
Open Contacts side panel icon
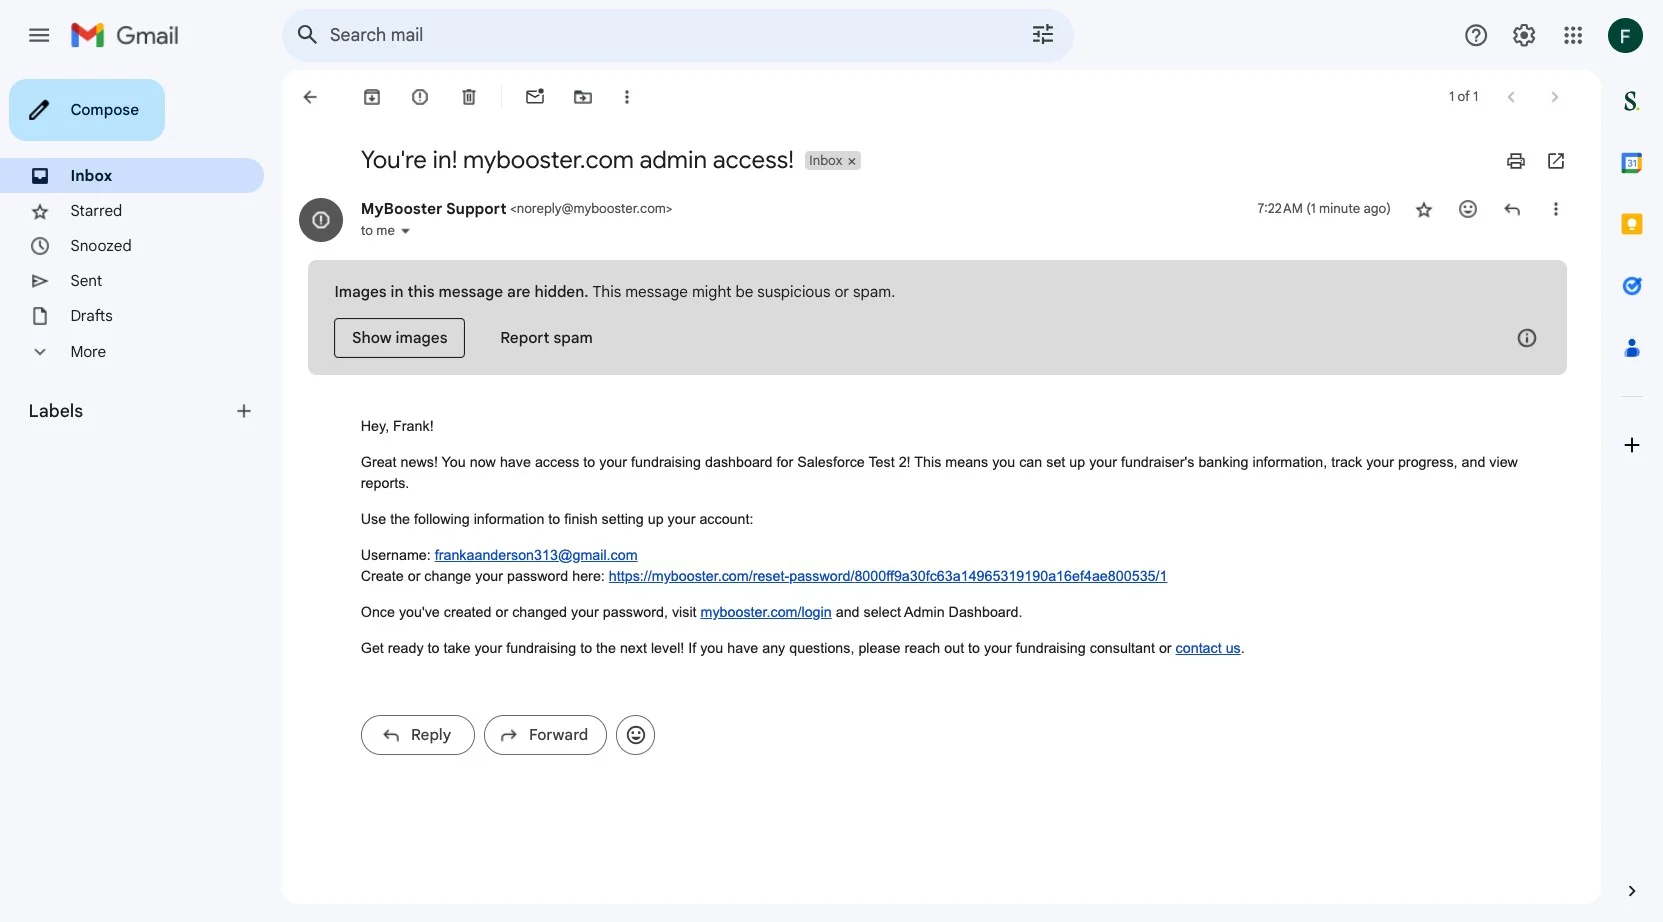(1632, 348)
